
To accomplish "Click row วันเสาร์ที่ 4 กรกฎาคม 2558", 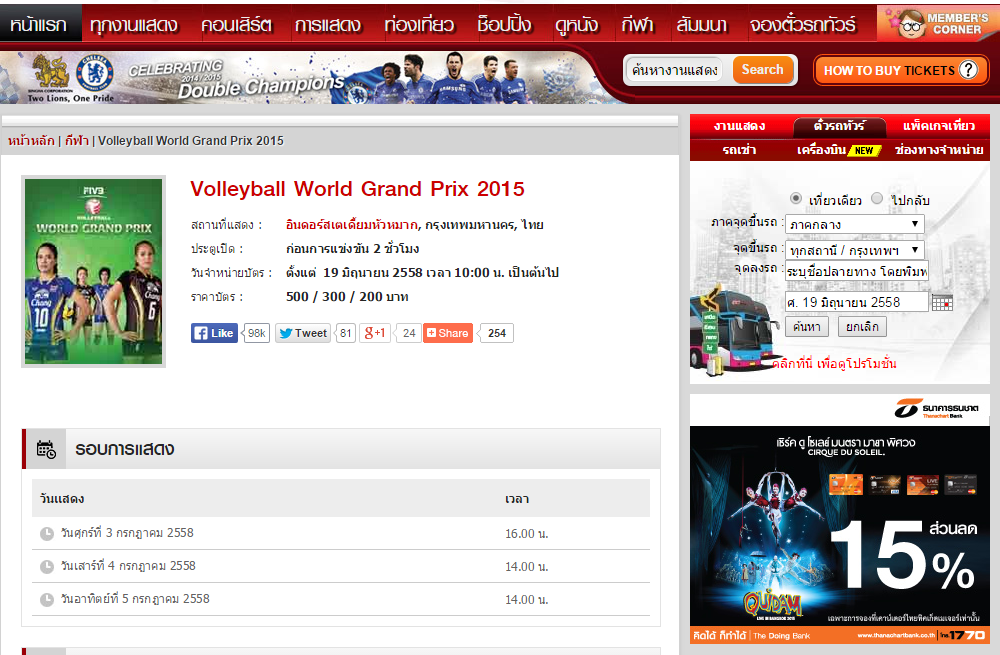I will 341,566.
